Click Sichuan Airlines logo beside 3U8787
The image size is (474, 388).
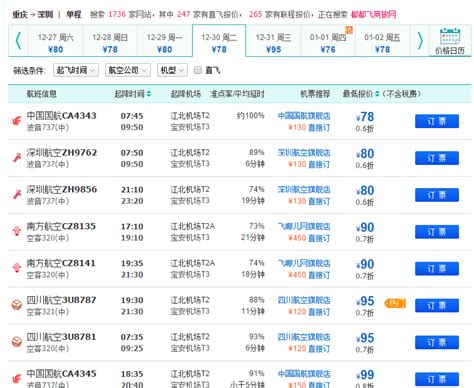tap(17, 305)
